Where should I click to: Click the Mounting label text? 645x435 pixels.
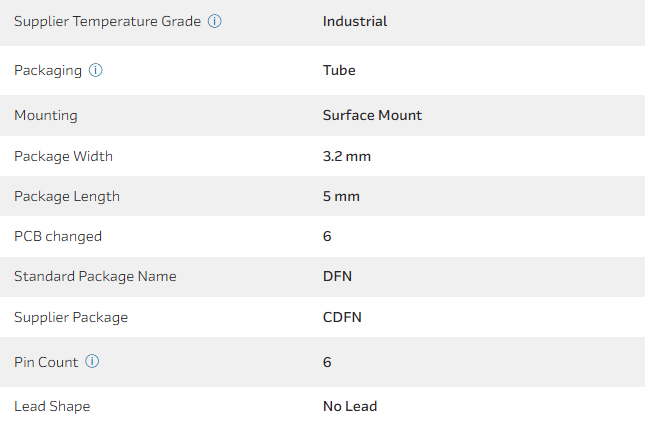pos(46,115)
